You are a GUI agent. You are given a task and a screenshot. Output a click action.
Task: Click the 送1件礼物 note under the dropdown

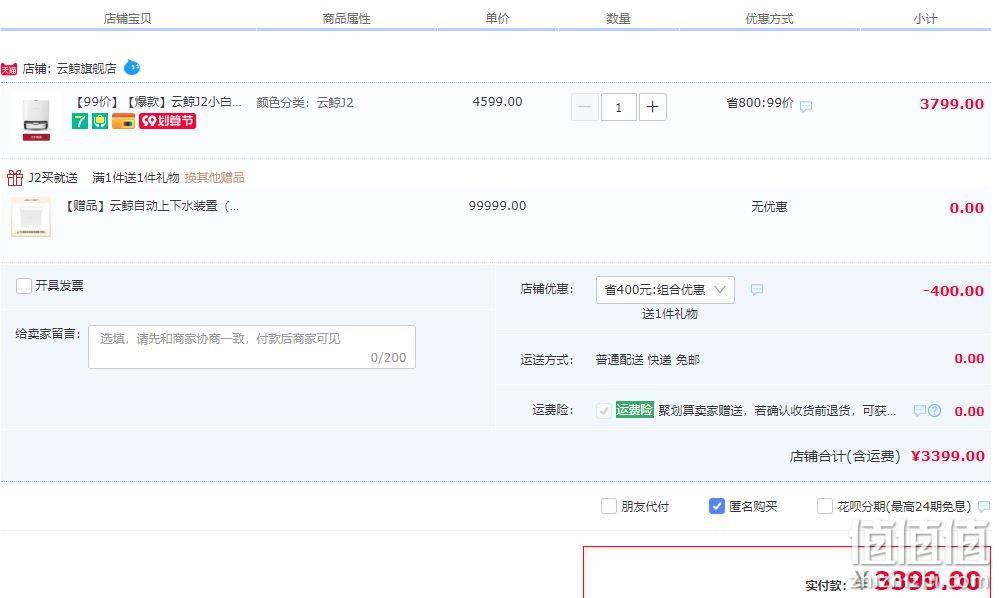670,313
